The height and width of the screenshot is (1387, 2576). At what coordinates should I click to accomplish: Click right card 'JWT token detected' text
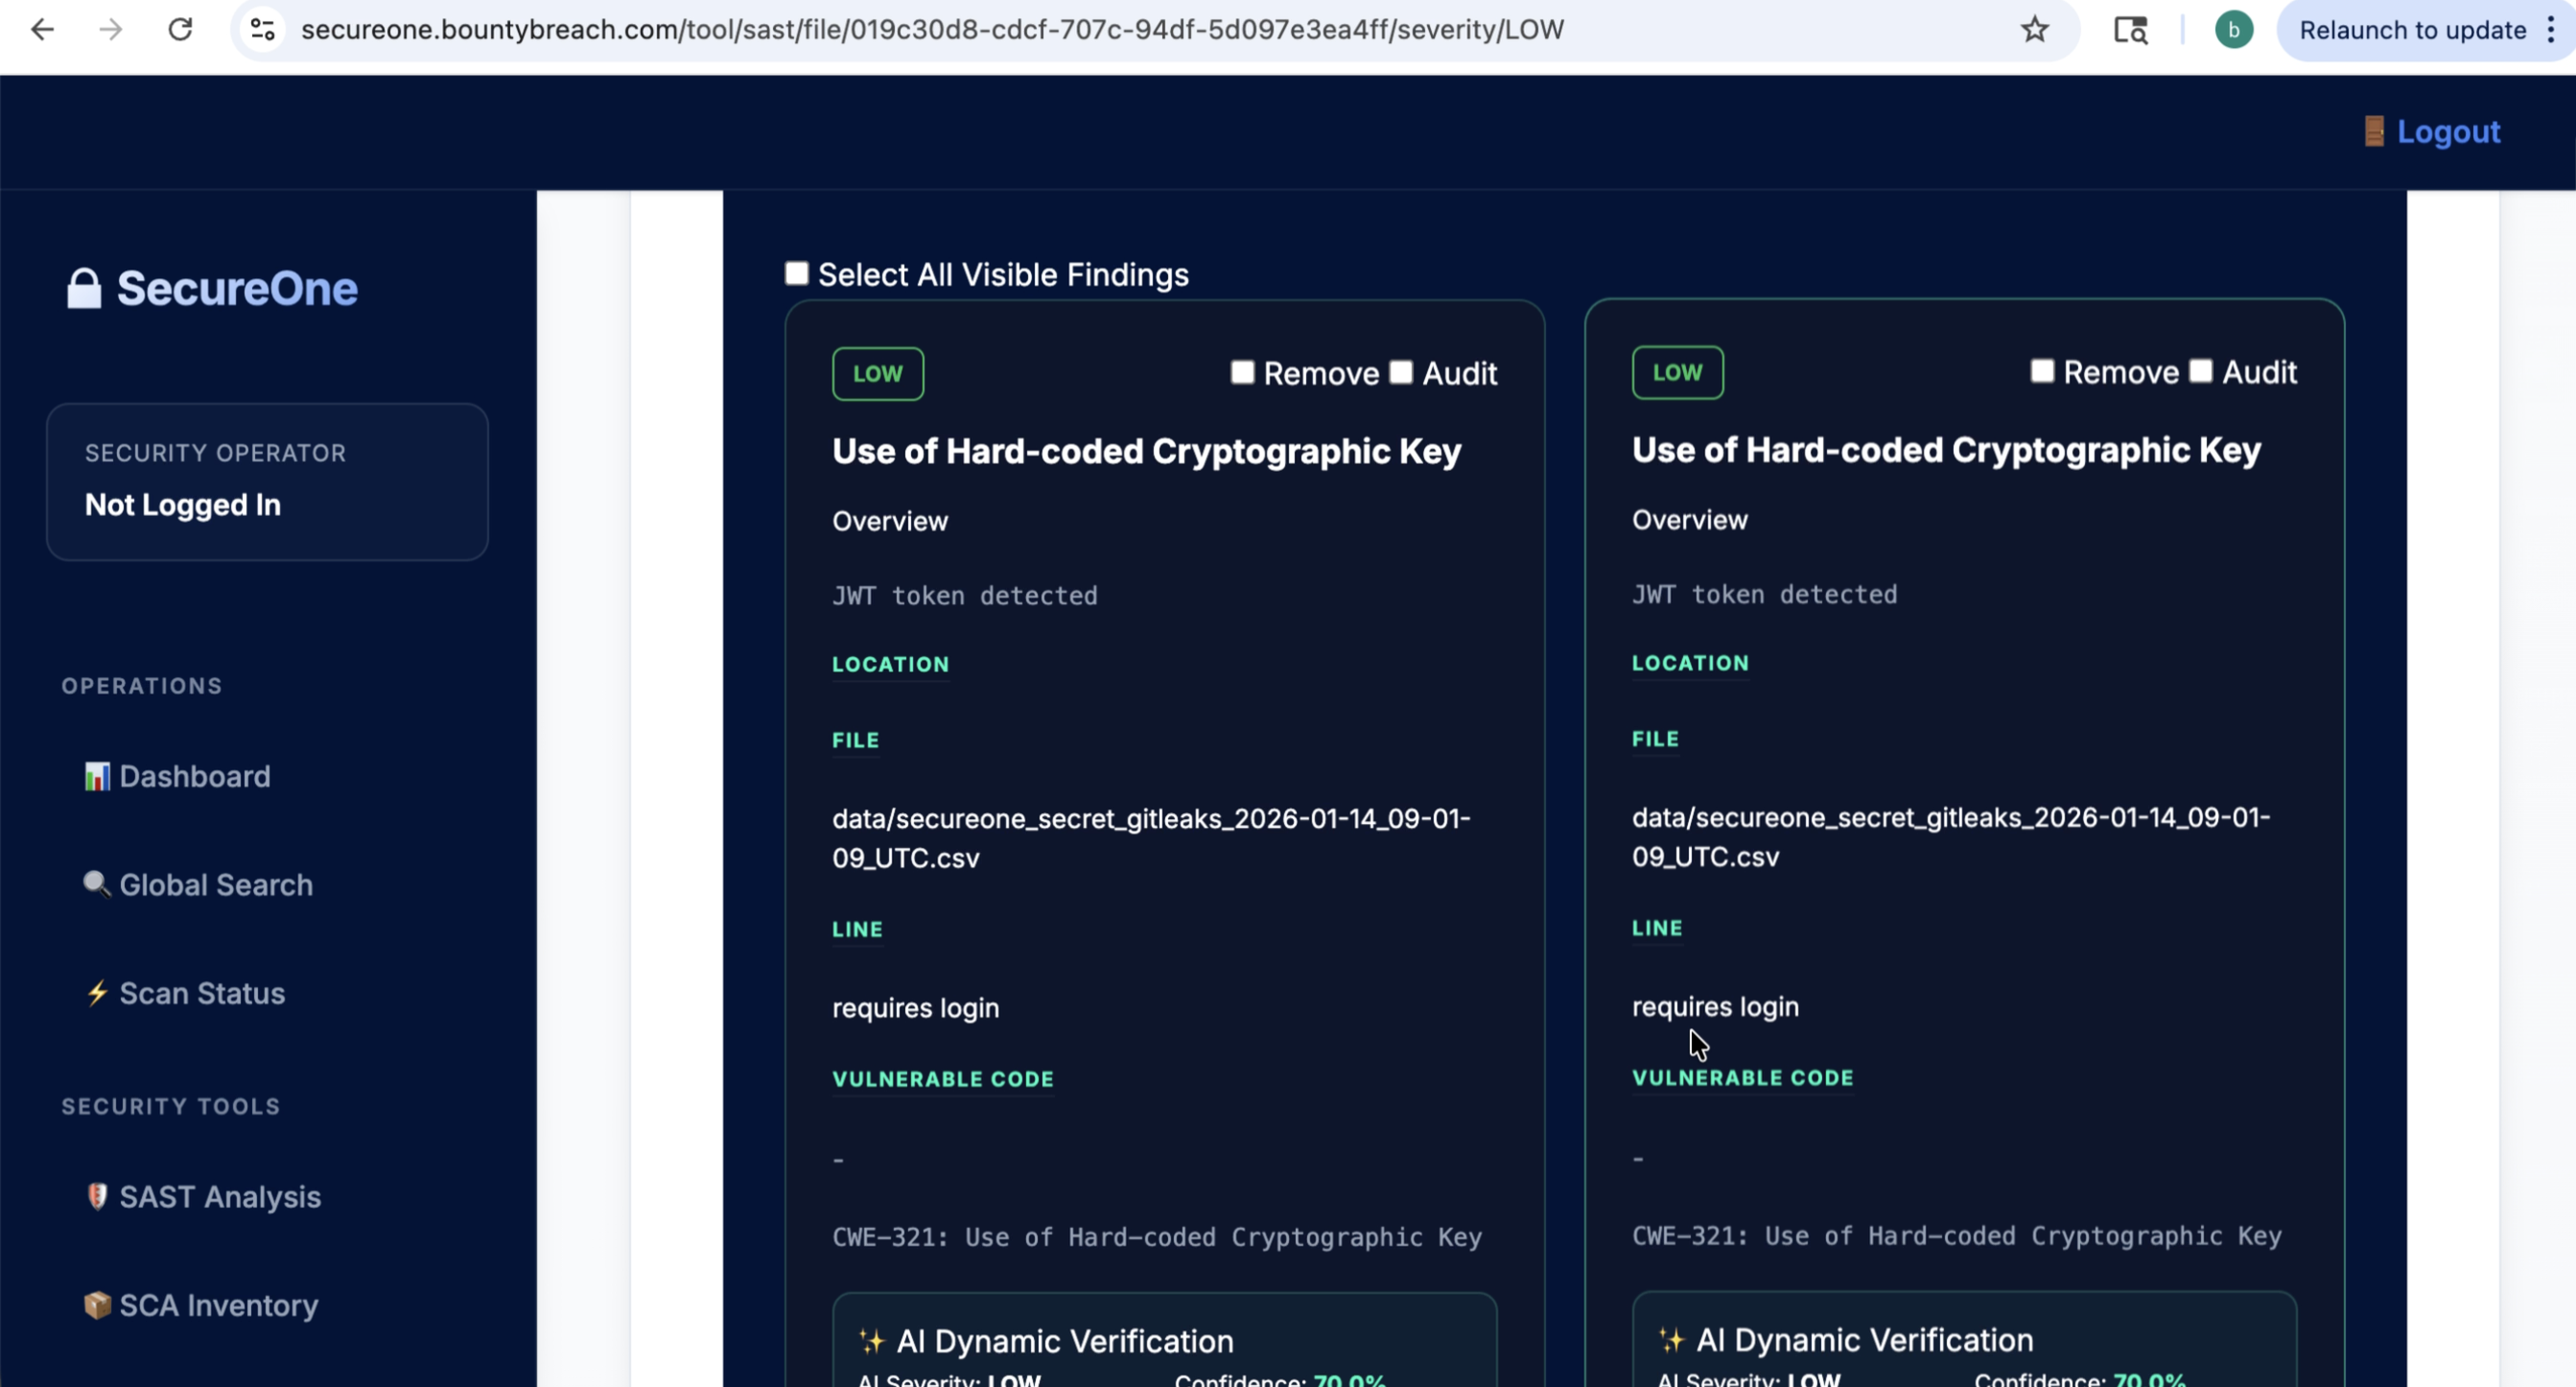1764,595
